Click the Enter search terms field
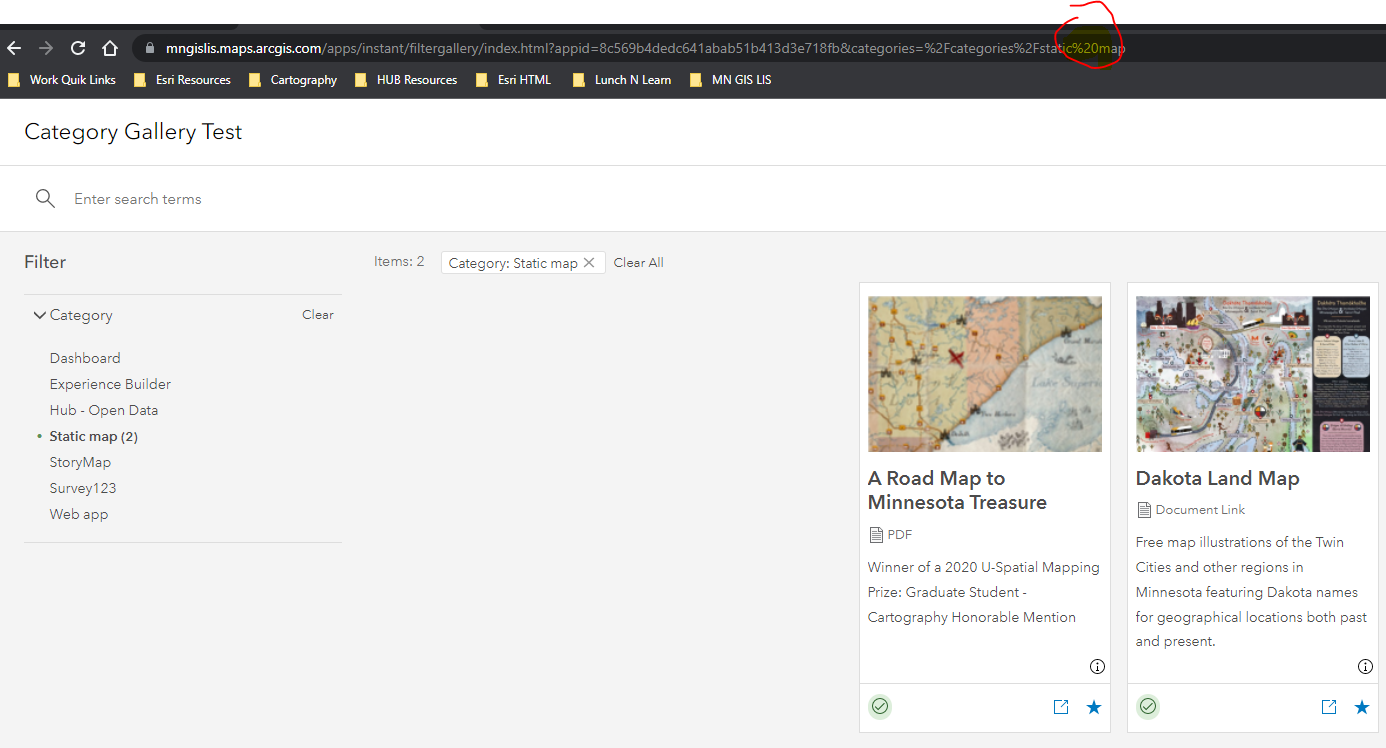Screen dimensions: 1386x748 [x=700, y=199]
